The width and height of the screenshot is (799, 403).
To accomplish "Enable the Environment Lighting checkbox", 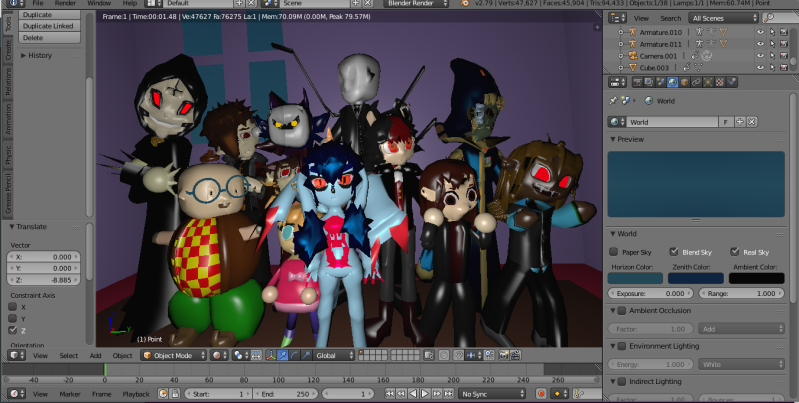I will 622,346.
